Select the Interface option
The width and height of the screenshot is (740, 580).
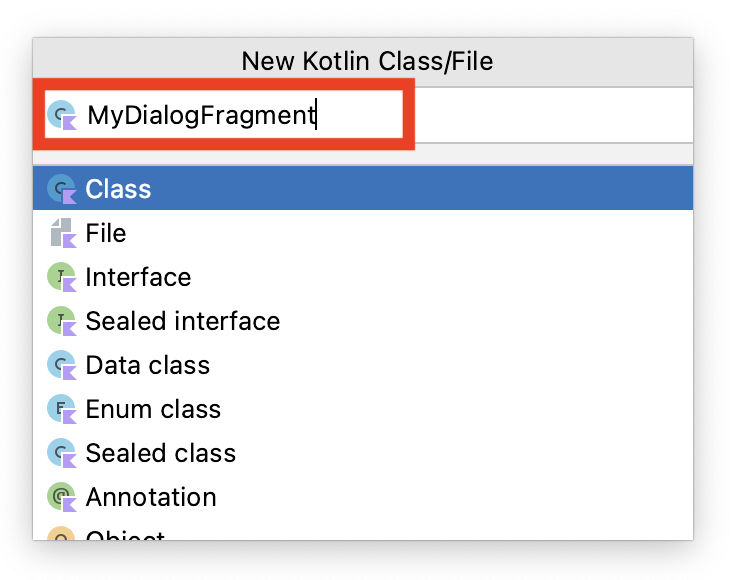click(x=363, y=277)
